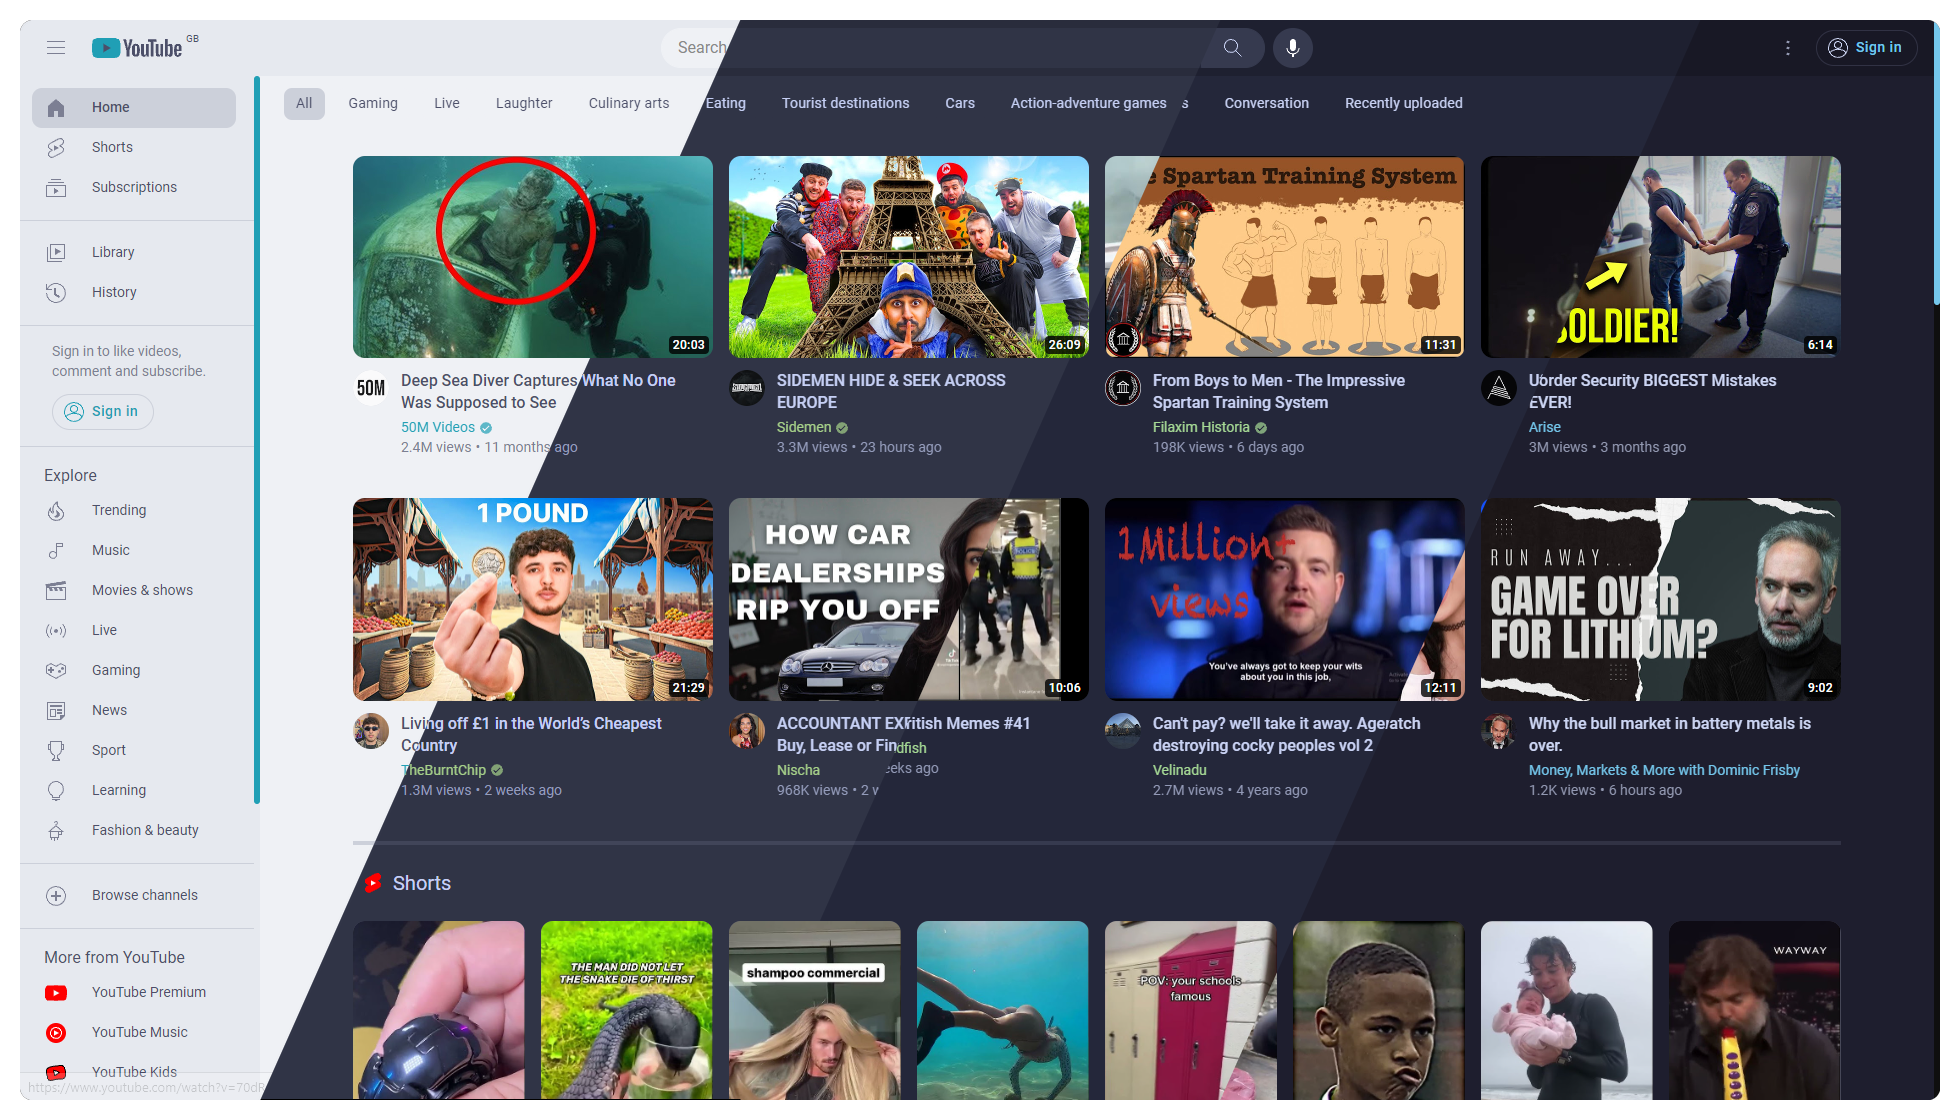
Task: Select the All filter chip
Action: (304, 104)
